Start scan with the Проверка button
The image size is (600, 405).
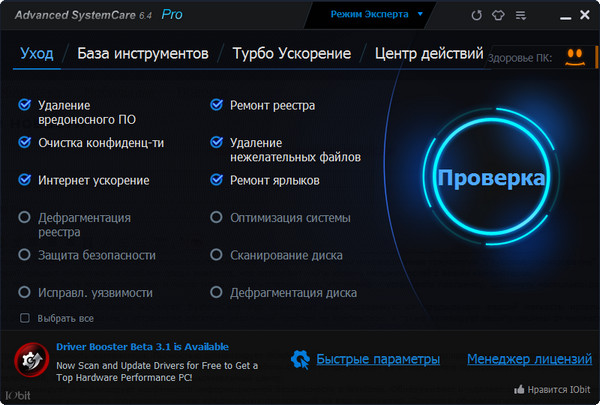(491, 177)
